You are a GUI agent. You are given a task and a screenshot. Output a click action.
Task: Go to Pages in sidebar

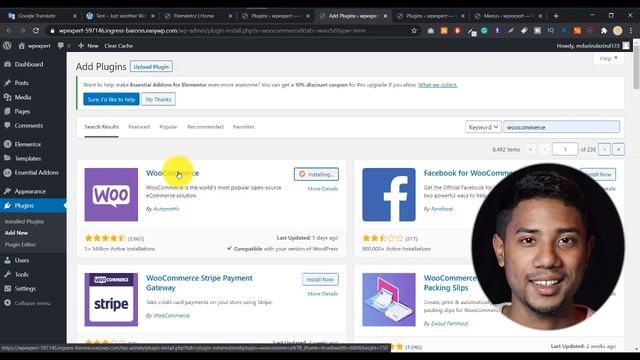pos(22,111)
